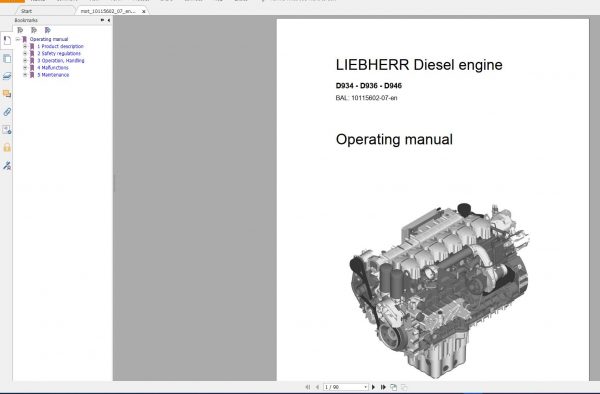This screenshot has width=600, height=394.
Task: Click the Bookmarks panel title
Action: (26, 20)
